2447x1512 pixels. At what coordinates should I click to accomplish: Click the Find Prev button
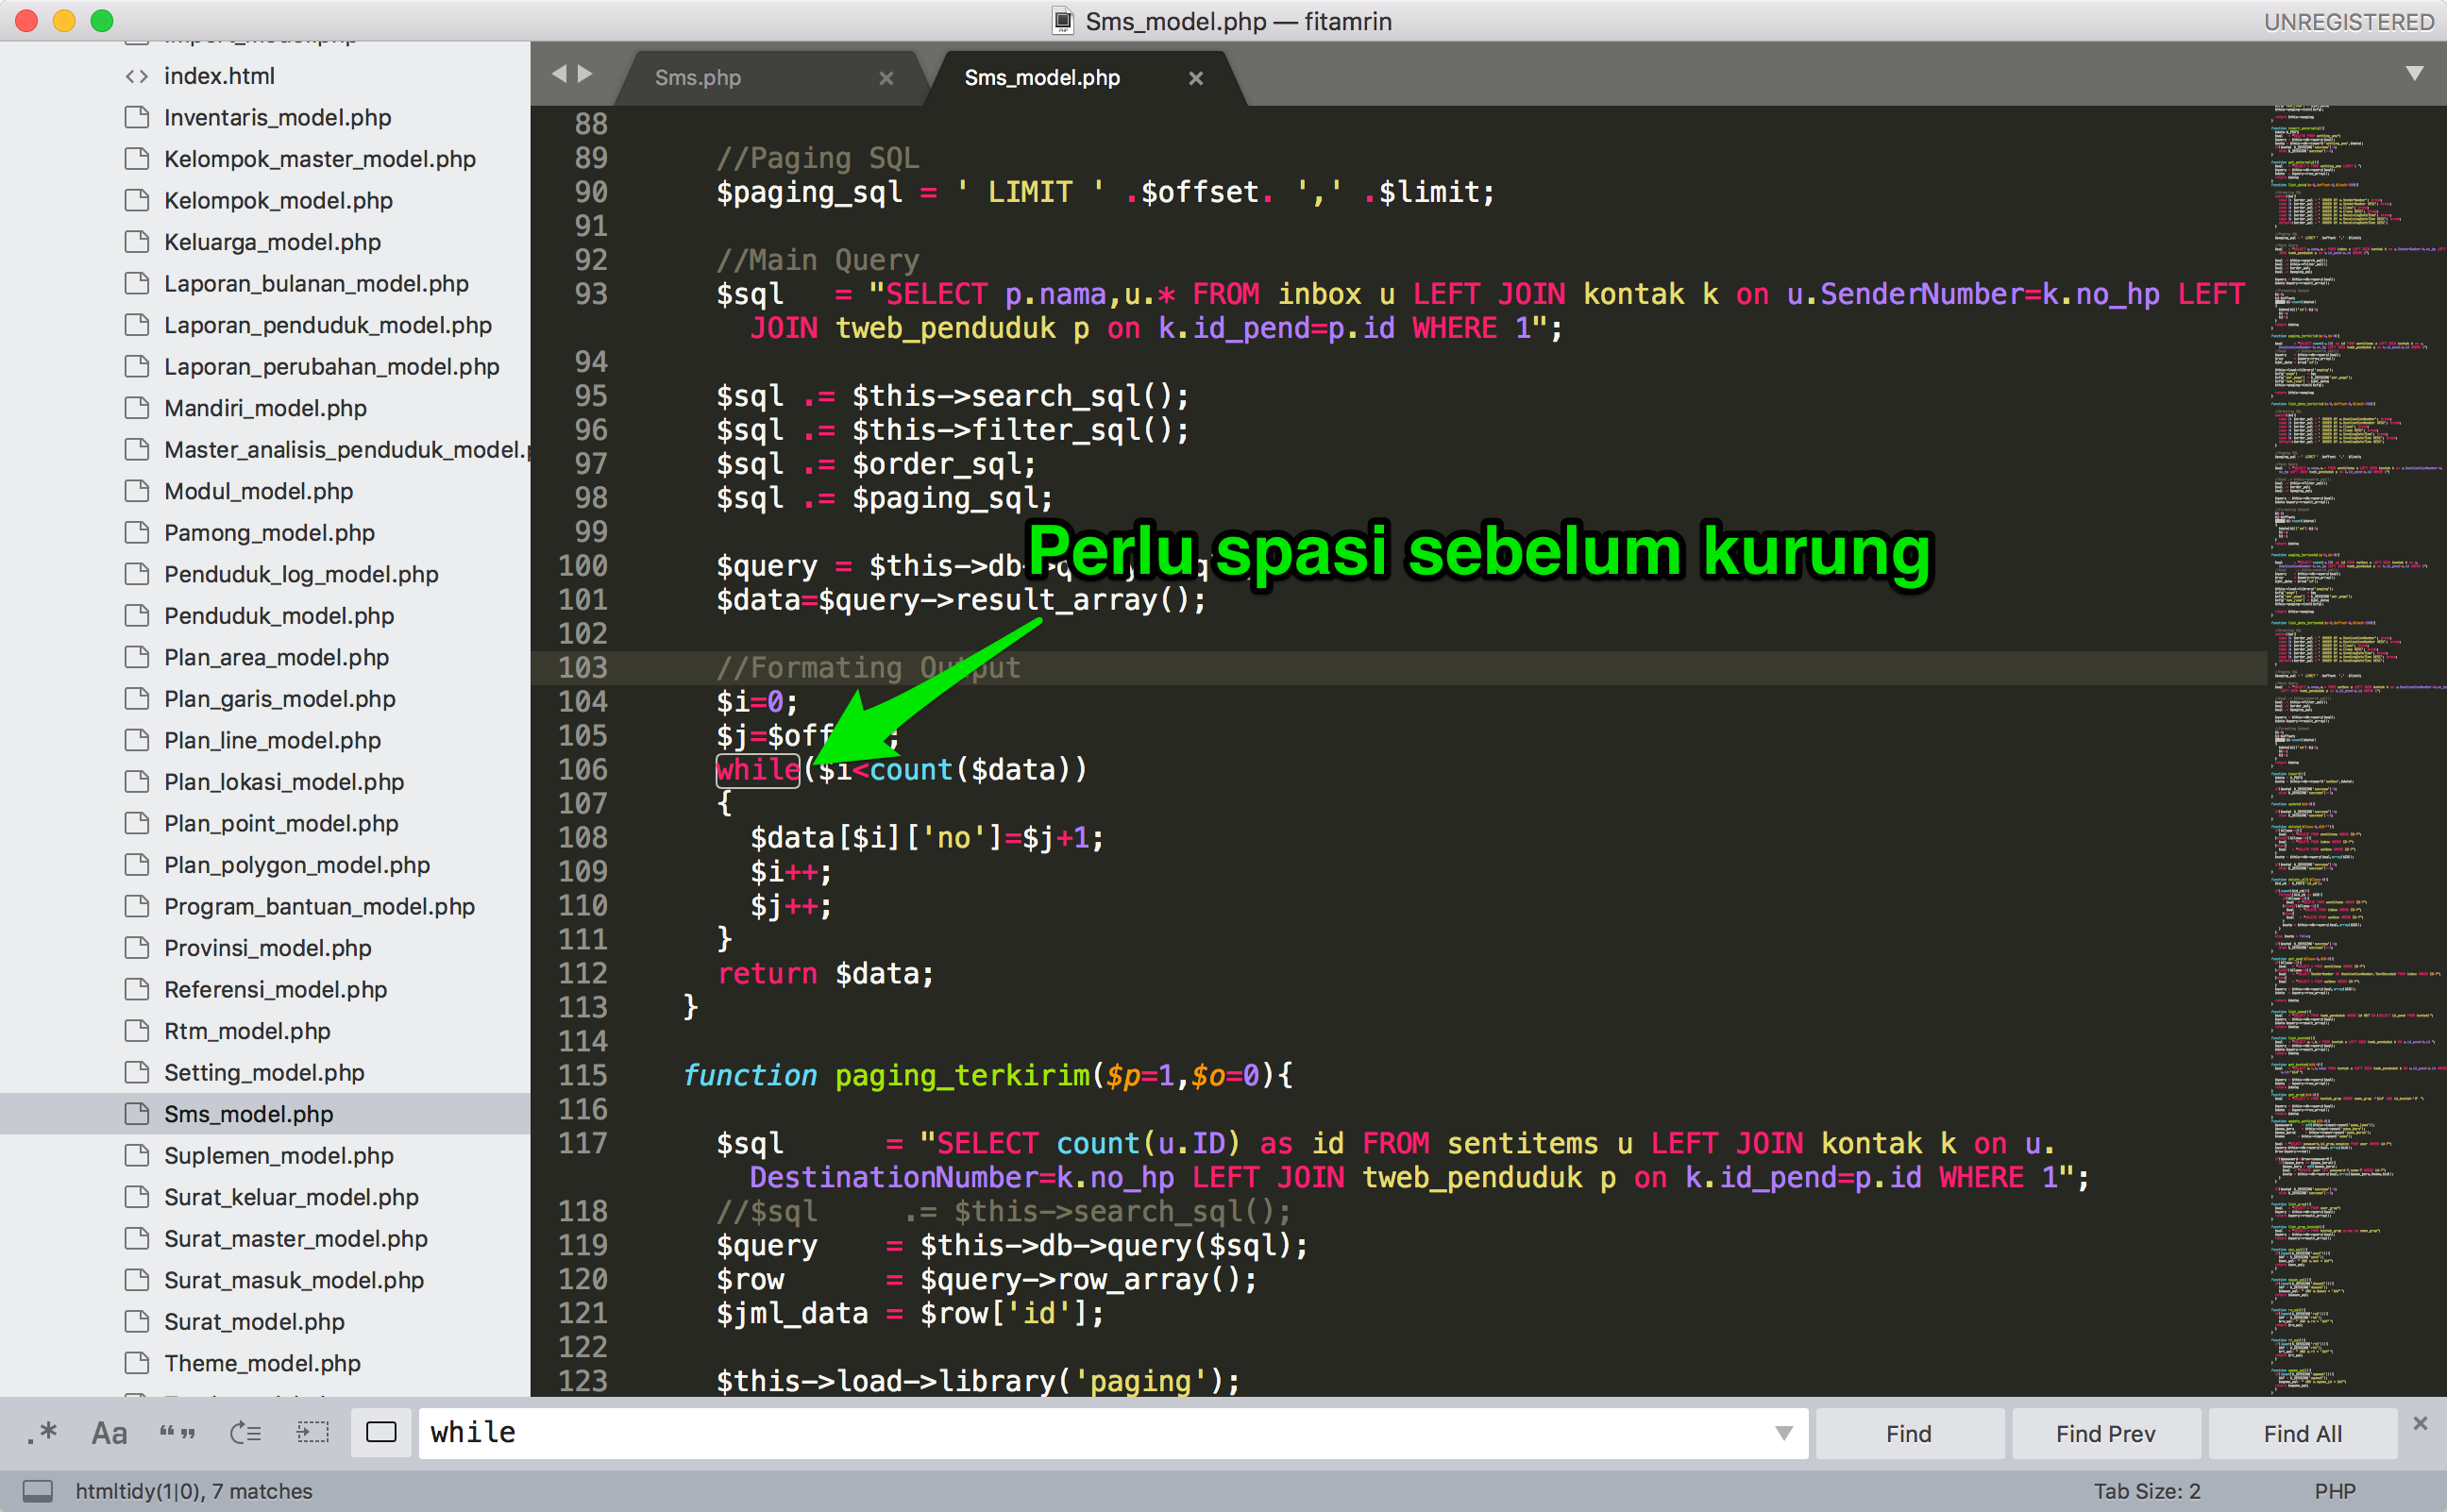click(2104, 1432)
